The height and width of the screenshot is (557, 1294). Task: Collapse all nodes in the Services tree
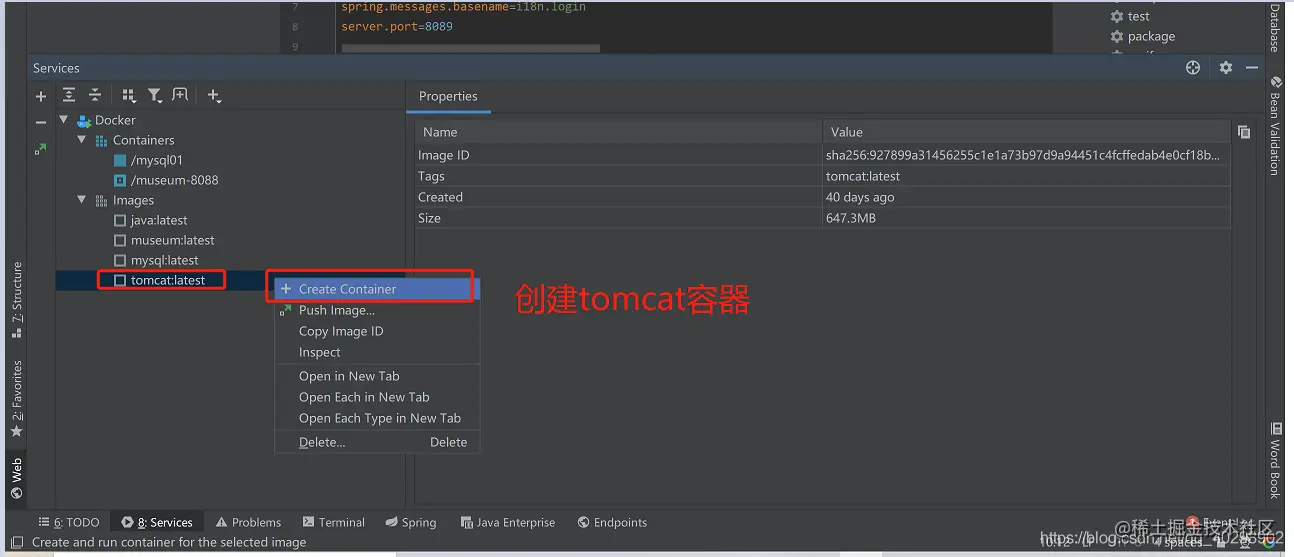(95, 95)
